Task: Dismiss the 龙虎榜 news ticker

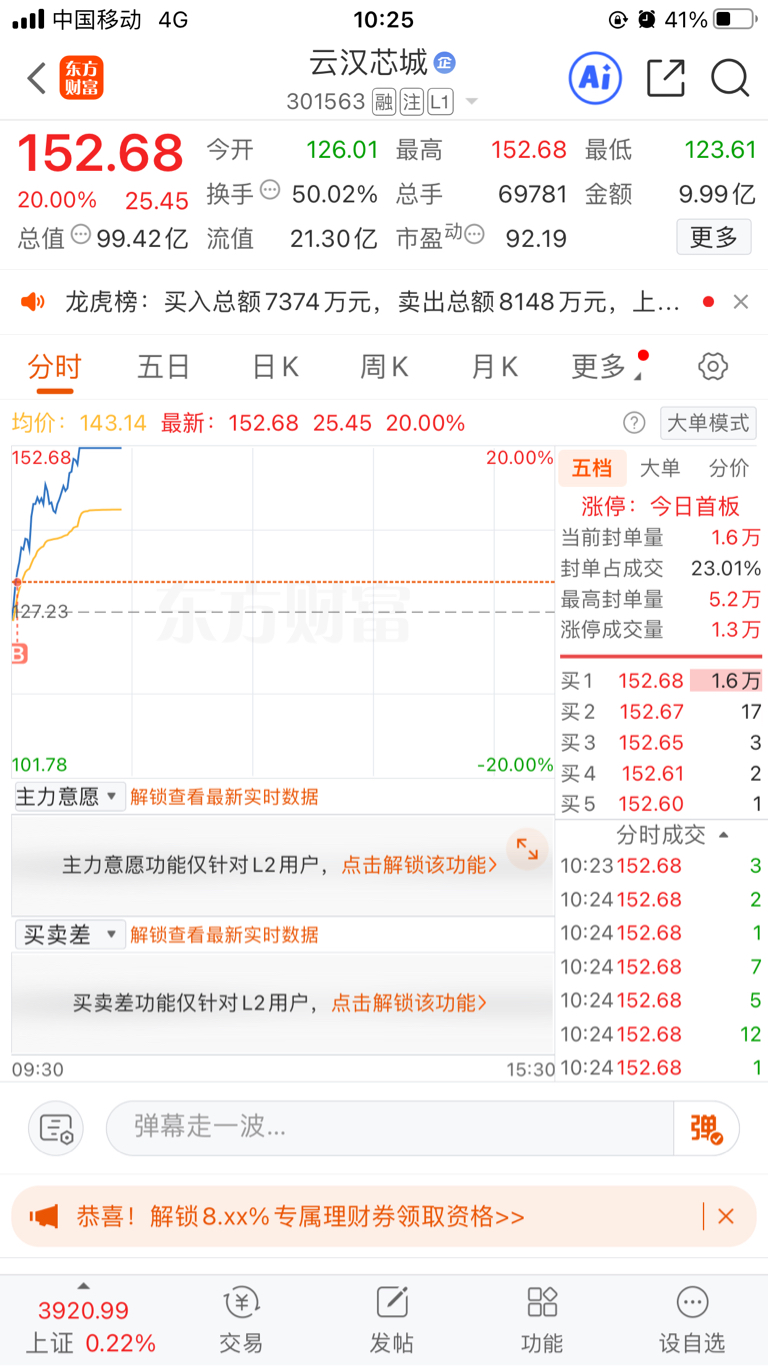Action: pos(740,301)
